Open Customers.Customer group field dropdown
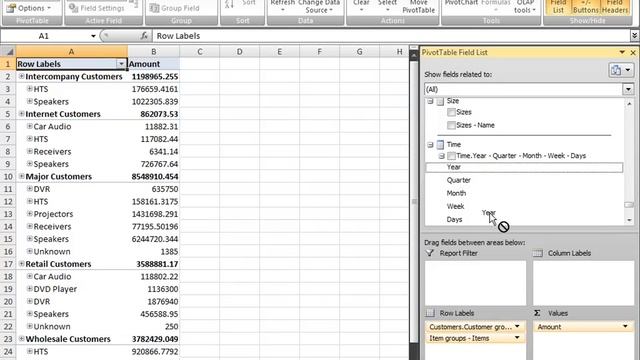Image resolution: width=640 pixels, height=360 pixels. click(x=517, y=327)
